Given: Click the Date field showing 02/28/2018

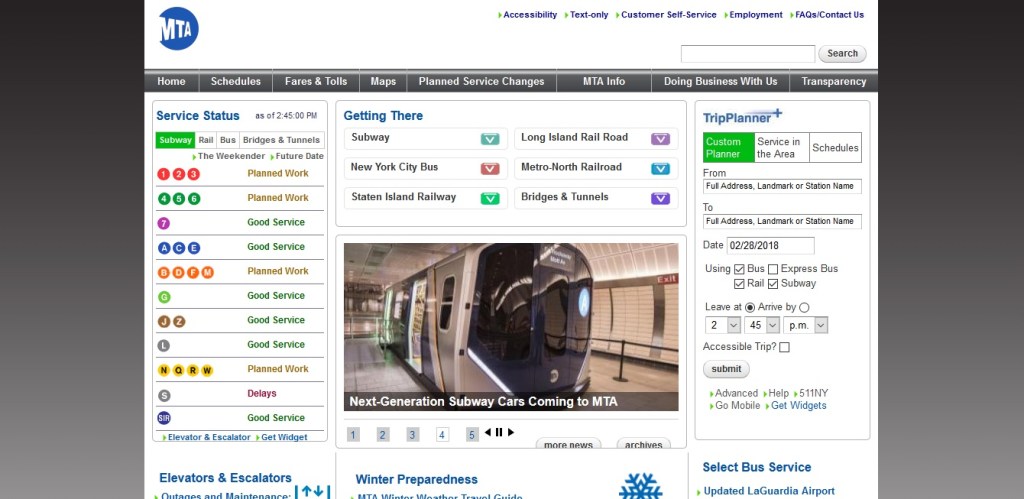Looking at the screenshot, I should [771, 246].
